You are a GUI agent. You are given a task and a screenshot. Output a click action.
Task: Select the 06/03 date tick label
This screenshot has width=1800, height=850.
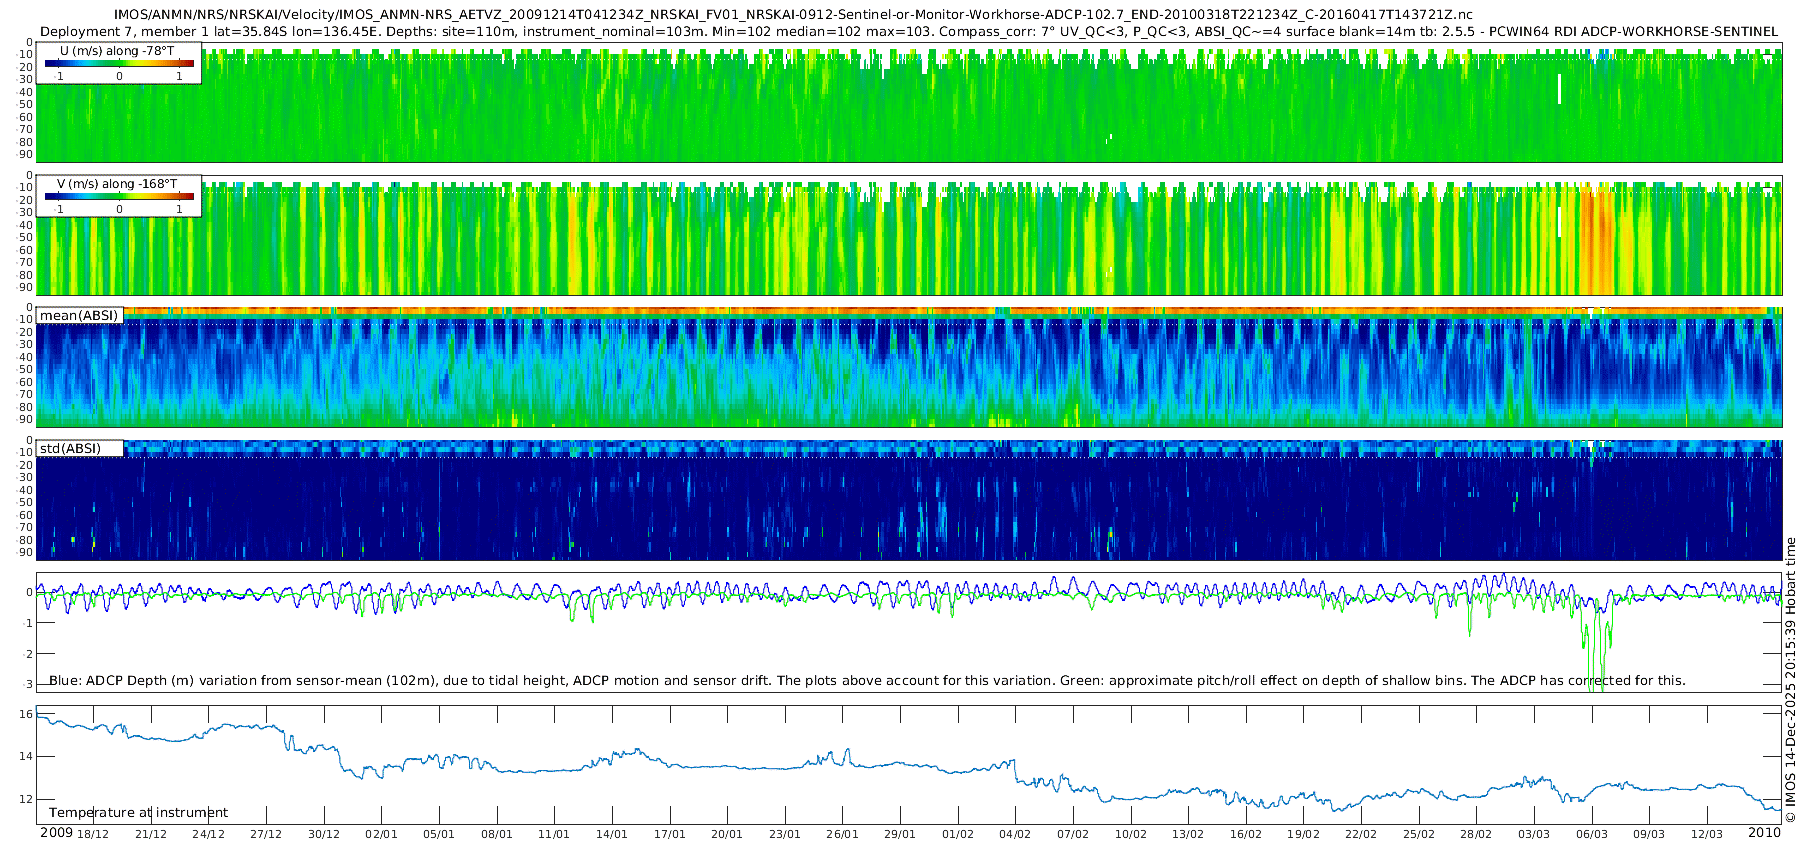pos(1592,834)
